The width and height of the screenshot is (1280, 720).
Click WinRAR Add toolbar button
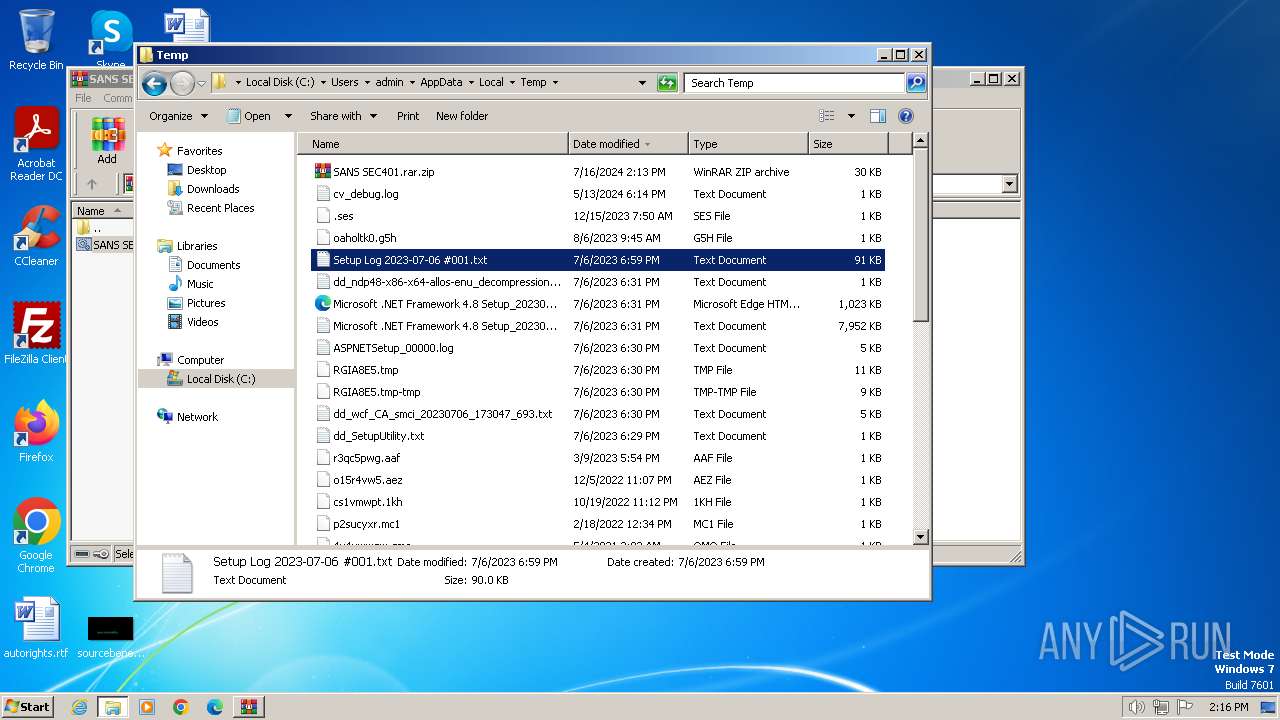[107, 141]
